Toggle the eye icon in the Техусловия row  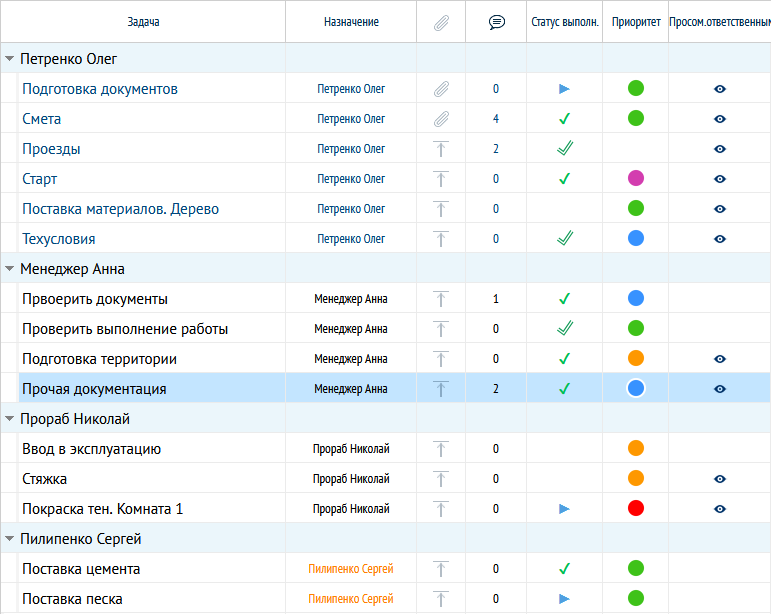[x=720, y=239]
